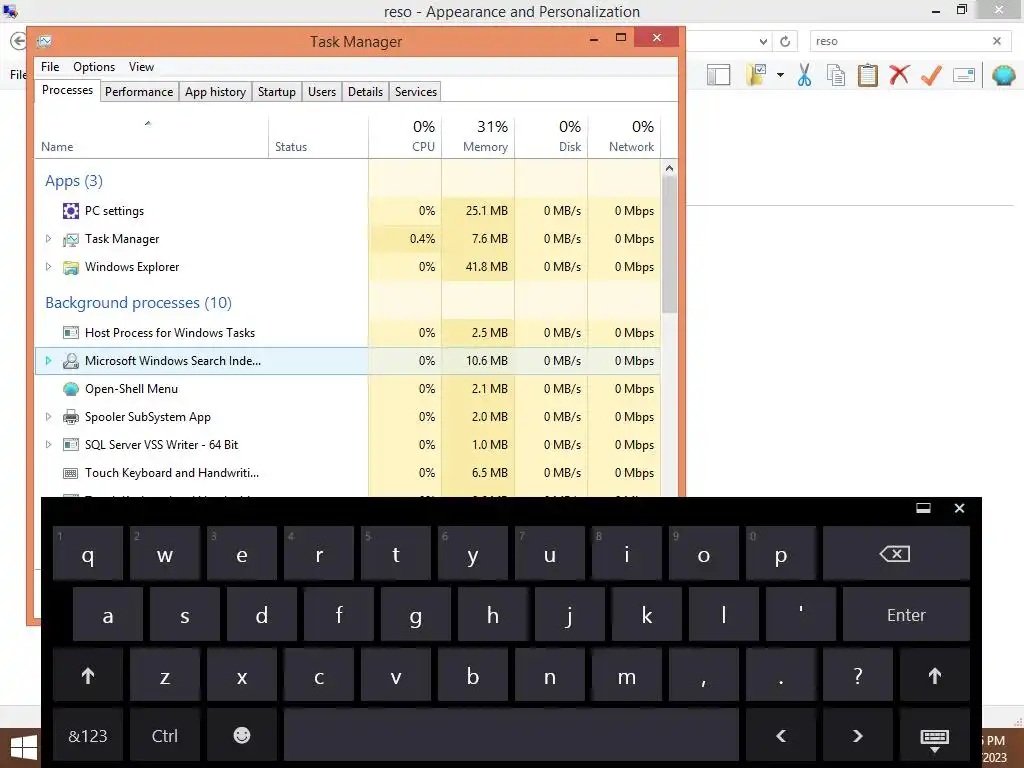Tap the backspace key on touch keyboard
Viewport: 1024px width, 768px height.
tap(895, 554)
